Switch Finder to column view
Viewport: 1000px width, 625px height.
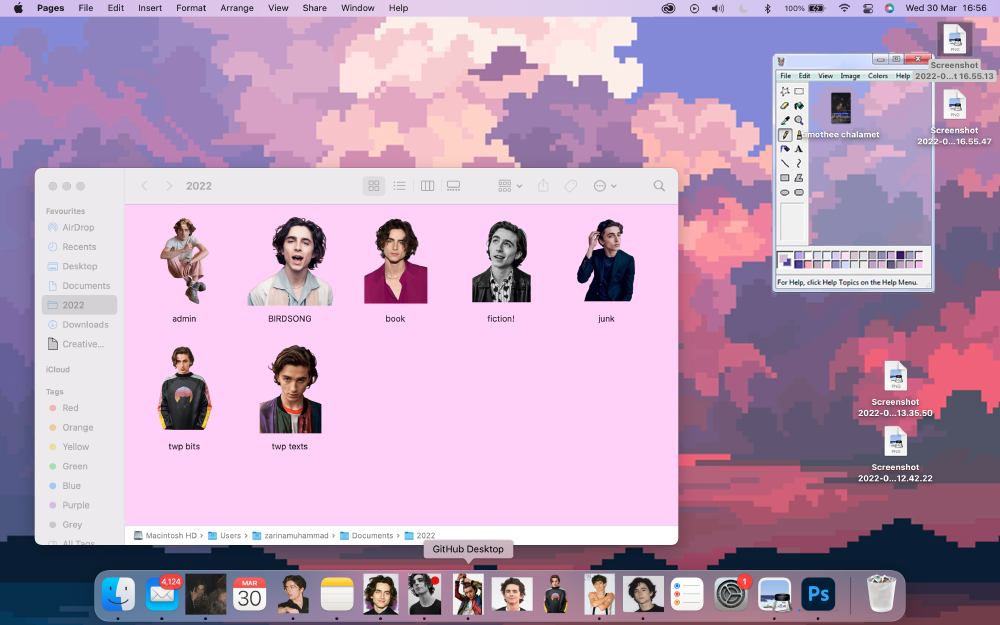427,186
